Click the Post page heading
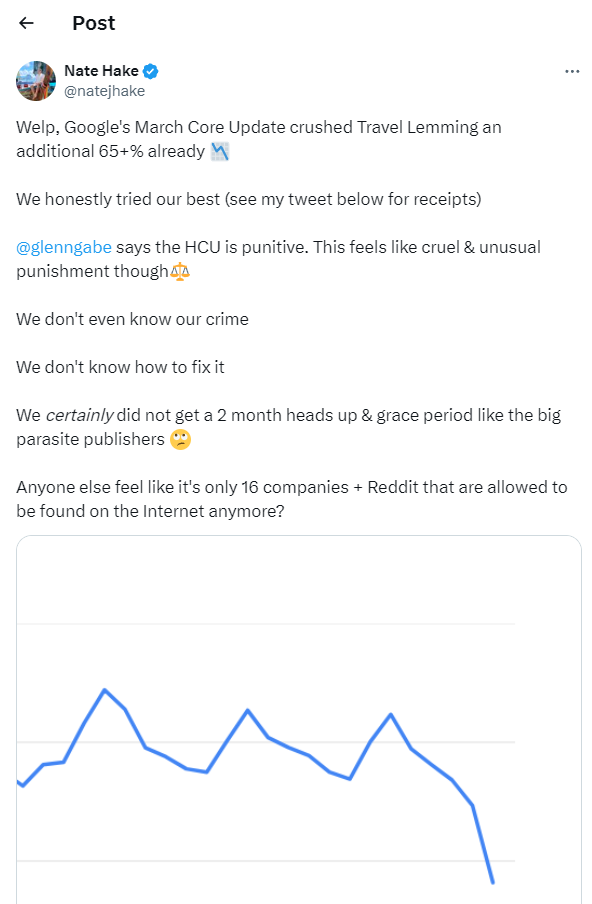 click(93, 23)
